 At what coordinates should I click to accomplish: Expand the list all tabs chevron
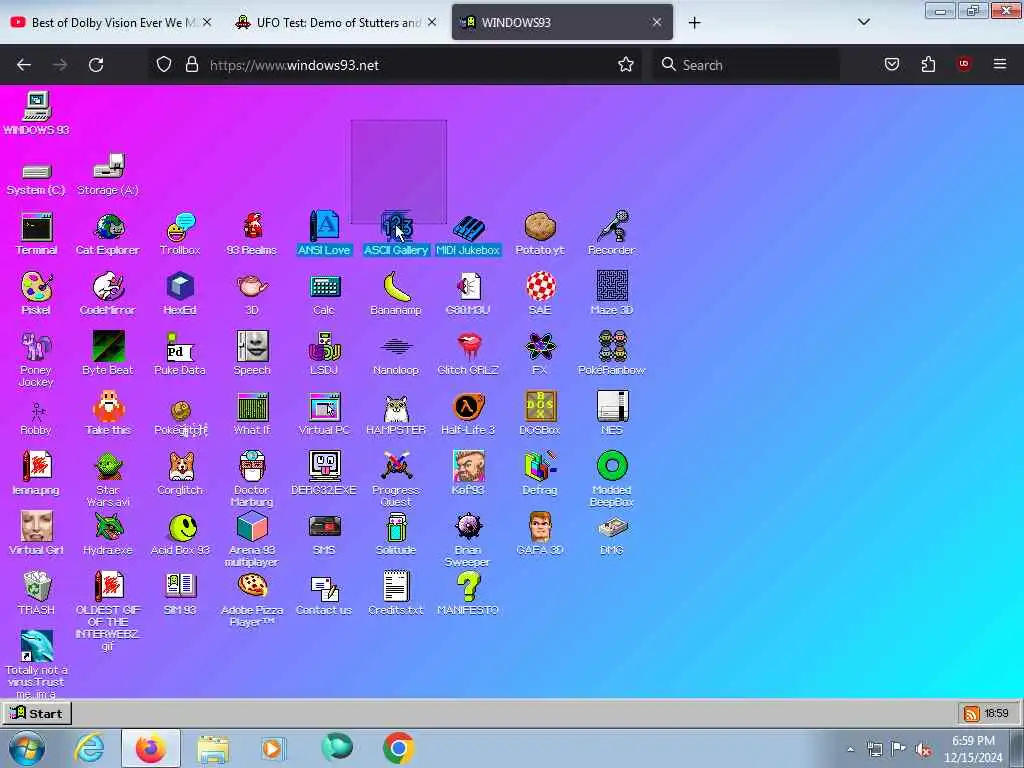point(863,22)
